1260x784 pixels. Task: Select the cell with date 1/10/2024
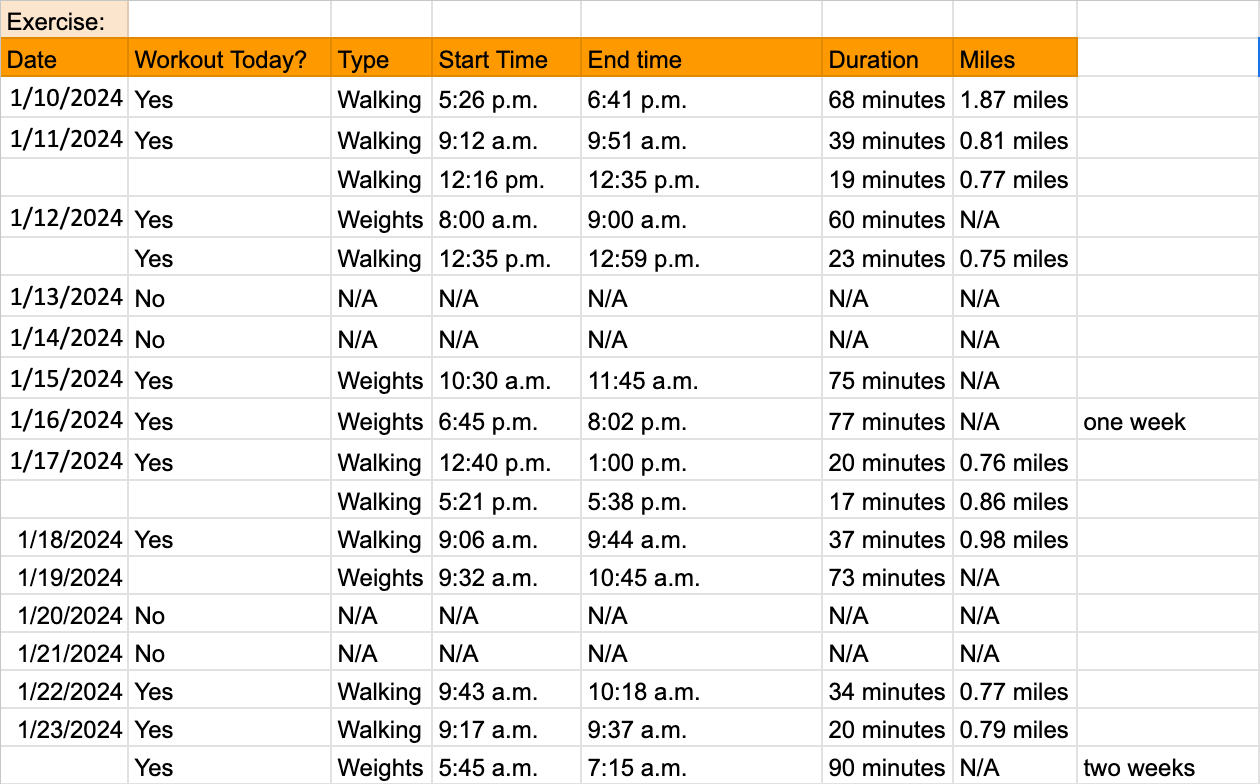(64, 98)
